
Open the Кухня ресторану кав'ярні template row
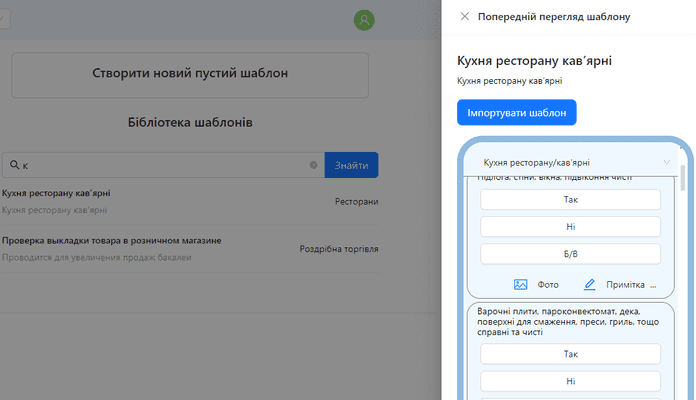(x=190, y=202)
